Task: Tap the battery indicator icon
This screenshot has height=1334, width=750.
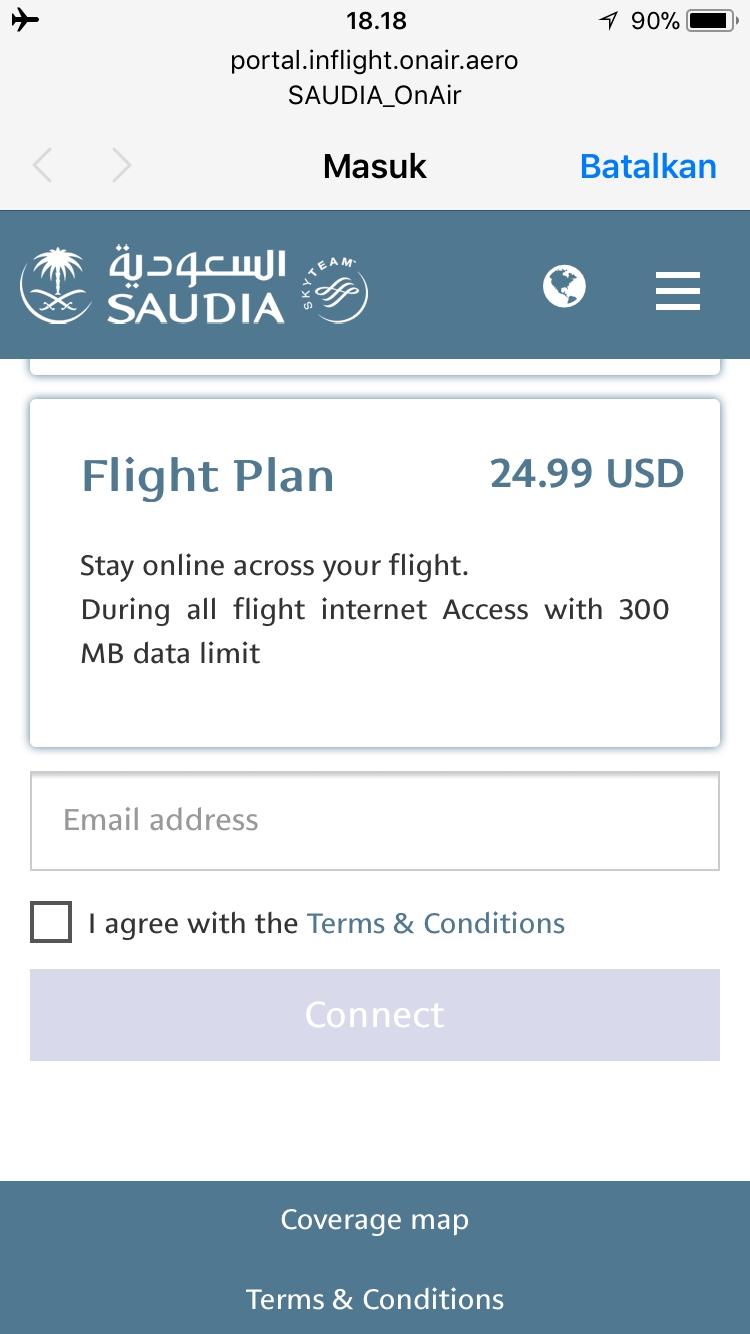Action: coord(710,21)
